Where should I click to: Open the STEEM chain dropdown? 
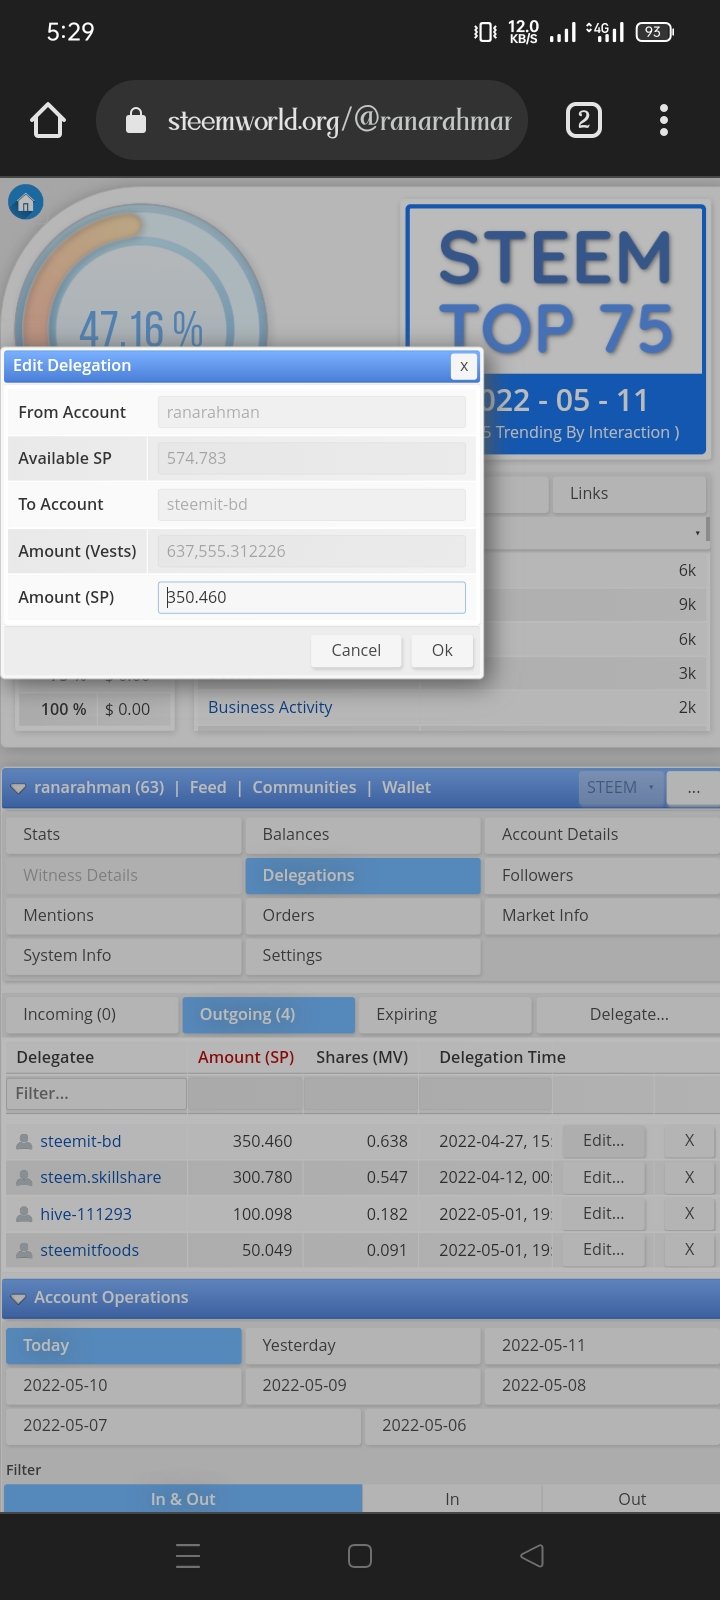(x=619, y=787)
